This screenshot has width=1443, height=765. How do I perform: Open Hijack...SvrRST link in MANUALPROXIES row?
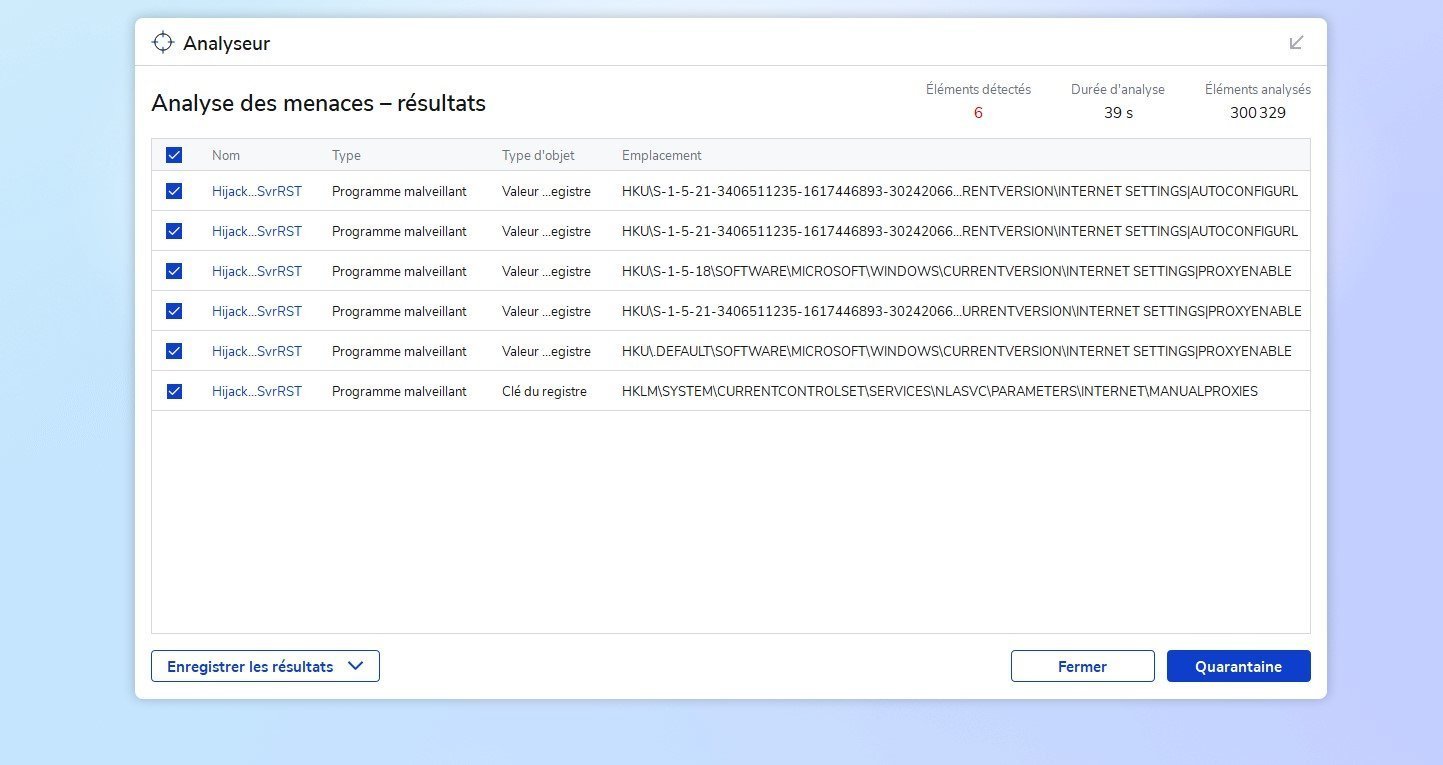(257, 391)
